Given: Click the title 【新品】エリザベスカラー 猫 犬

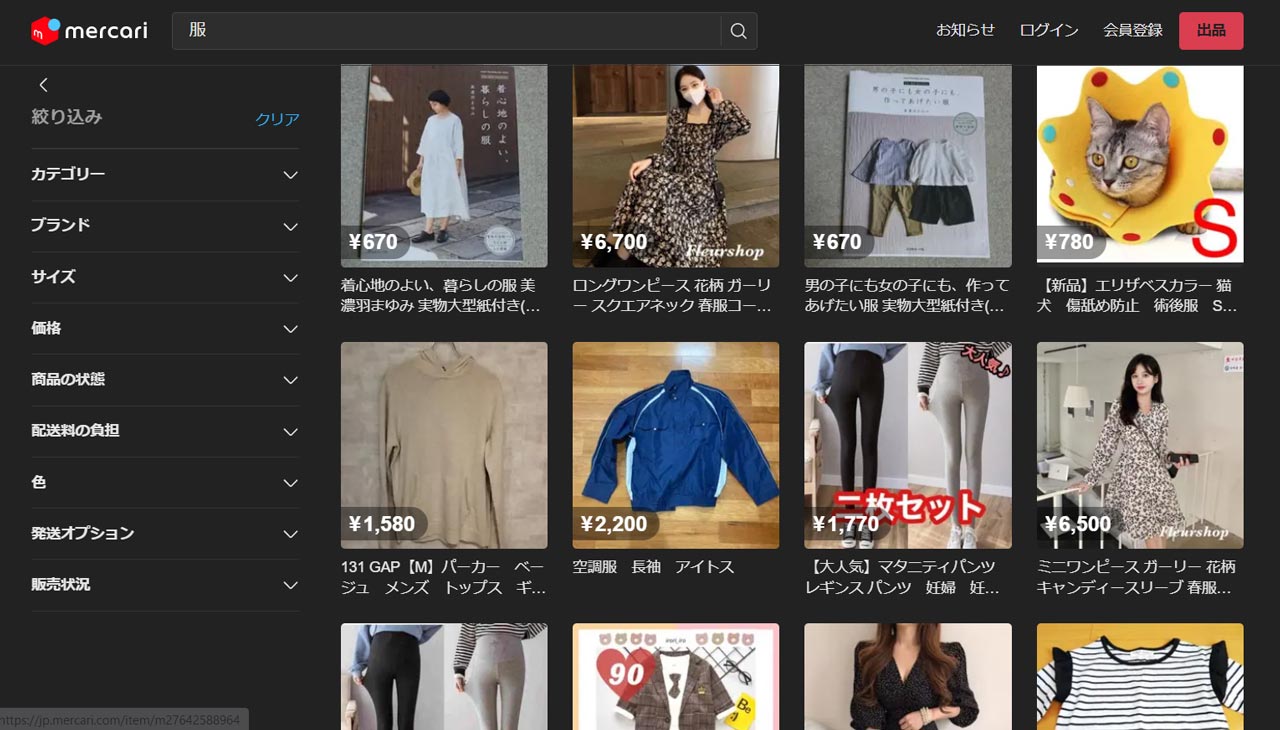Looking at the screenshot, I should coord(1137,296).
